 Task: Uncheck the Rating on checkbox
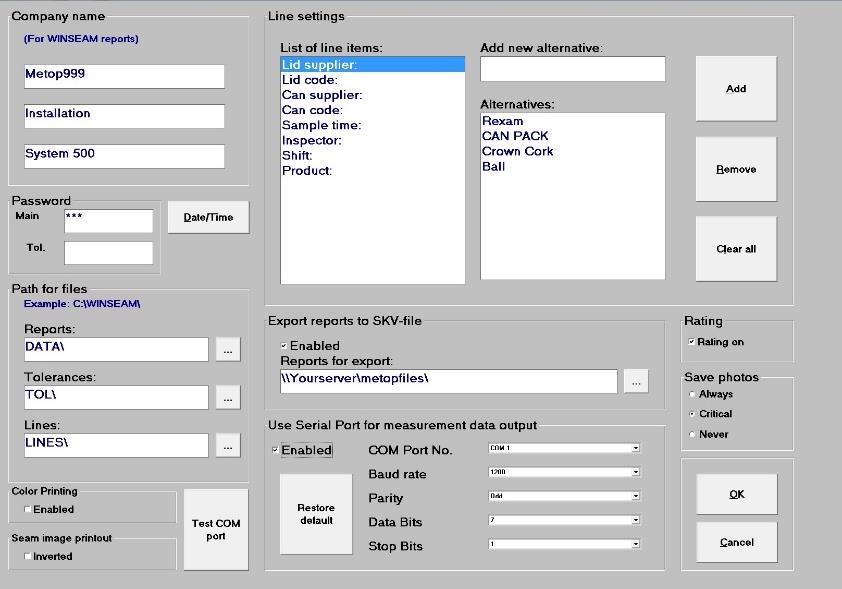click(x=691, y=342)
